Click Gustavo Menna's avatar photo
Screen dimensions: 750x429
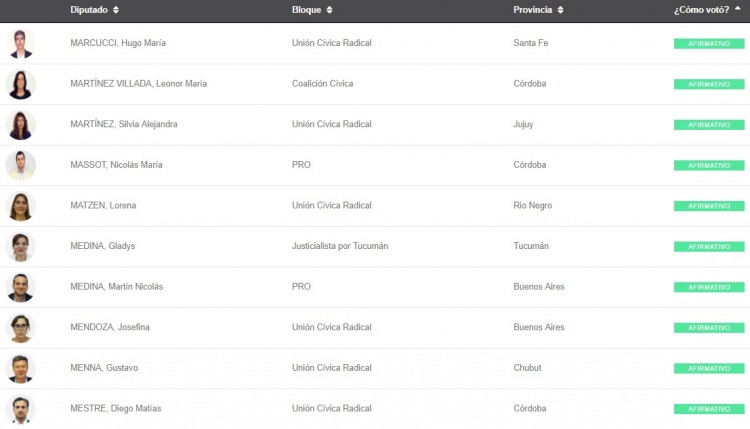[20, 368]
